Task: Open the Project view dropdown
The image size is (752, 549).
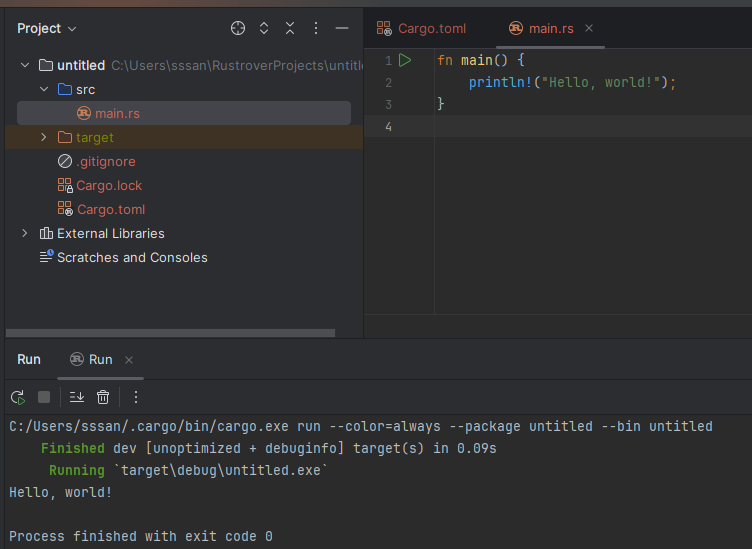Action: [x=46, y=29]
